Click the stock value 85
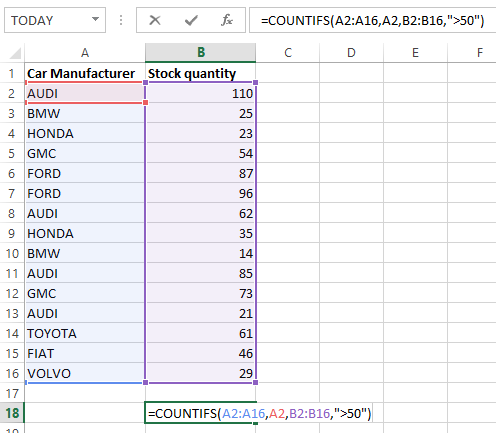 [201, 273]
